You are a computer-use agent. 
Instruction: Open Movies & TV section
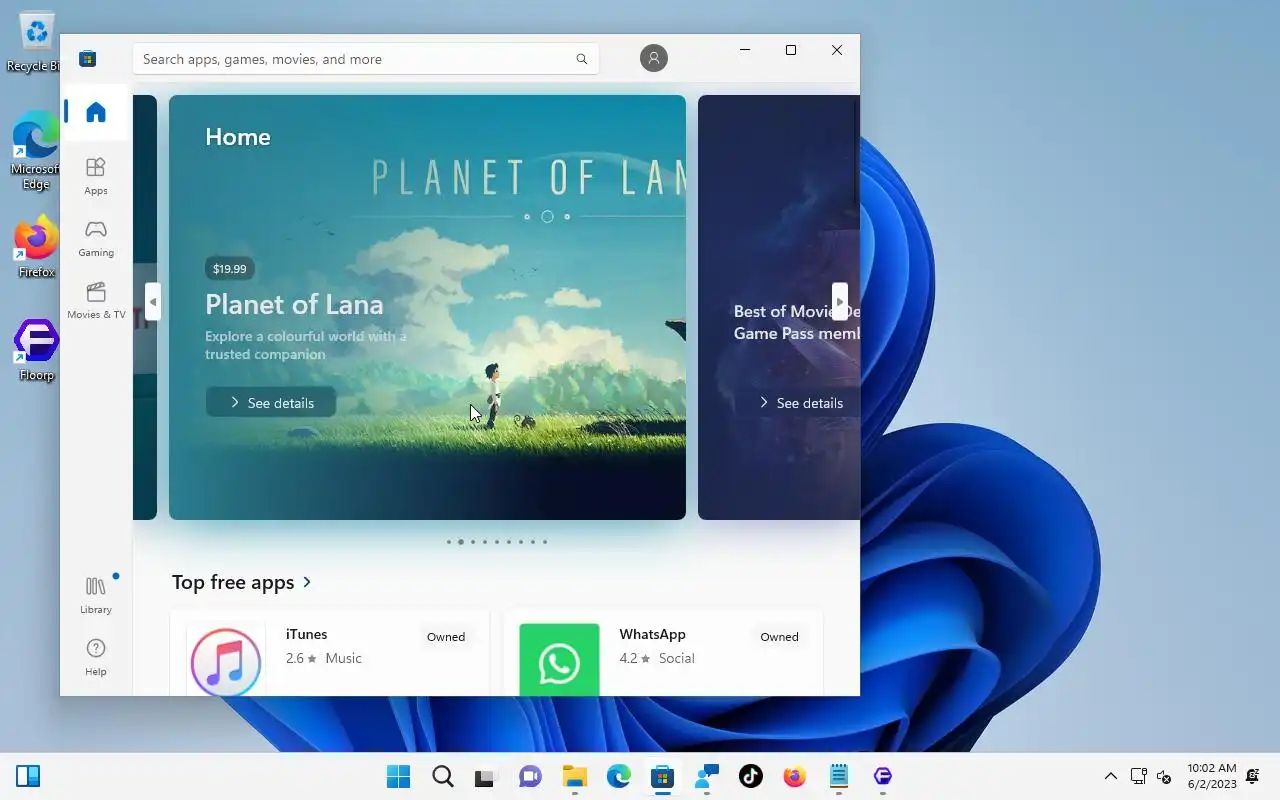pyautogui.click(x=96, y=301)
